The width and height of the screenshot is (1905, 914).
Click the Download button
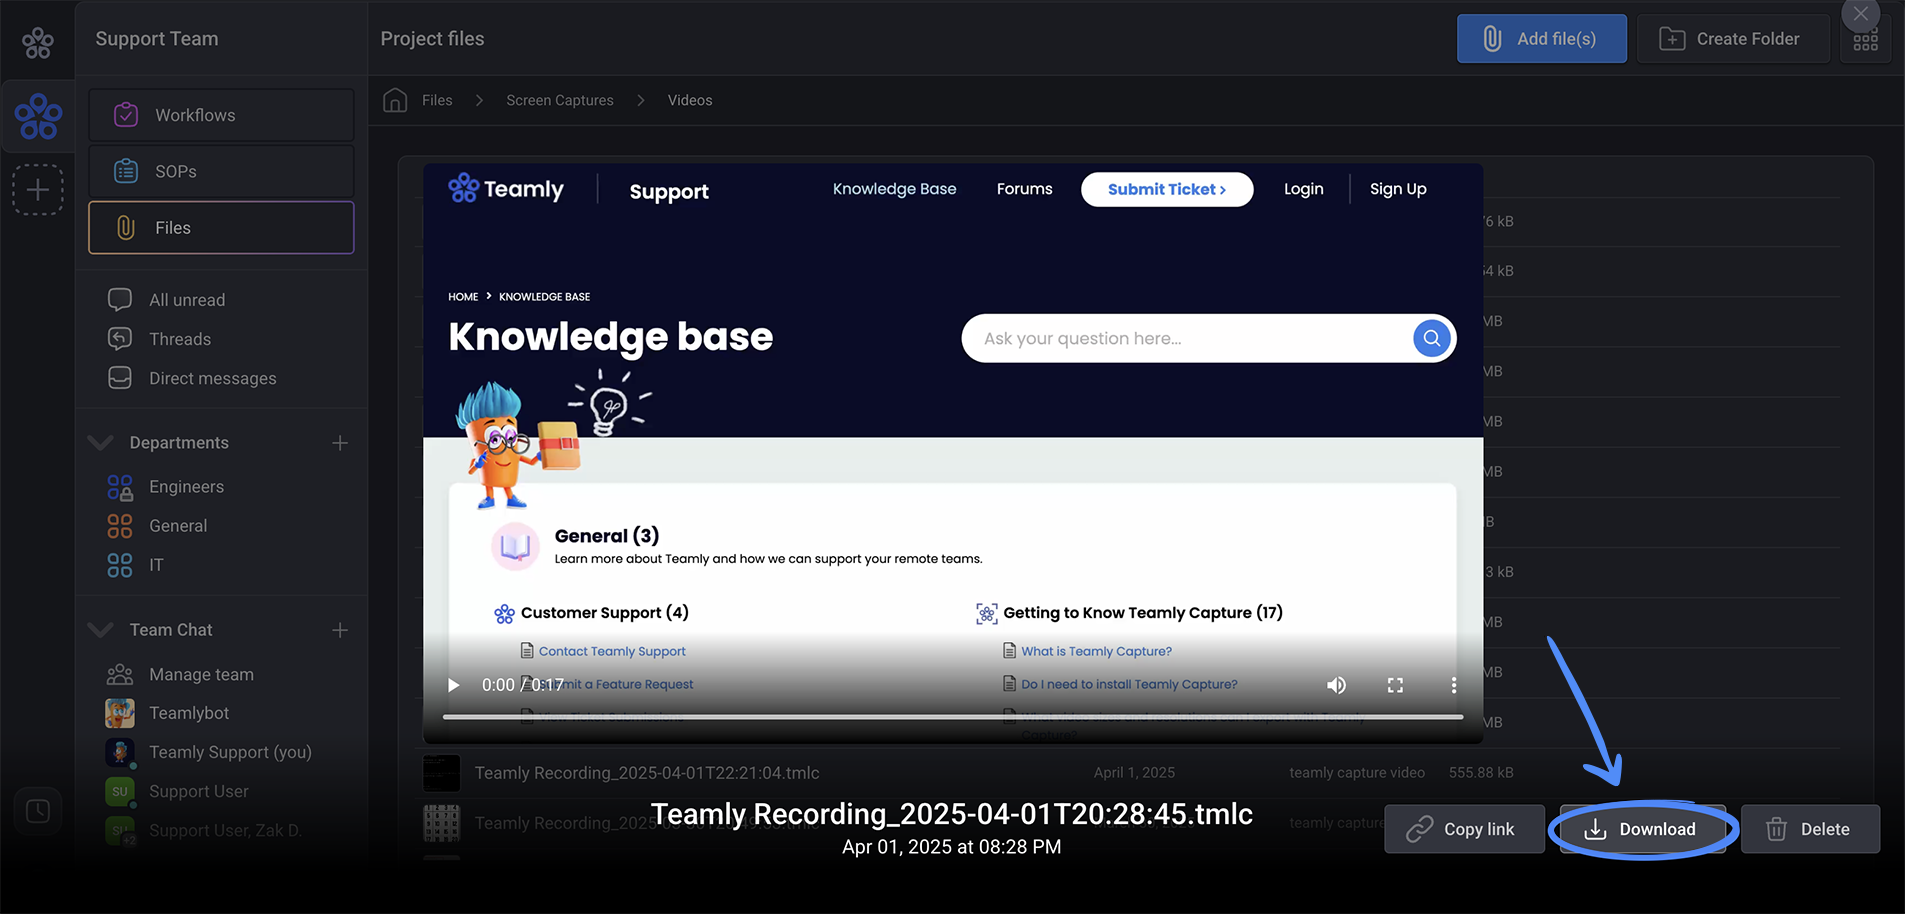[x=1642, y=829]
